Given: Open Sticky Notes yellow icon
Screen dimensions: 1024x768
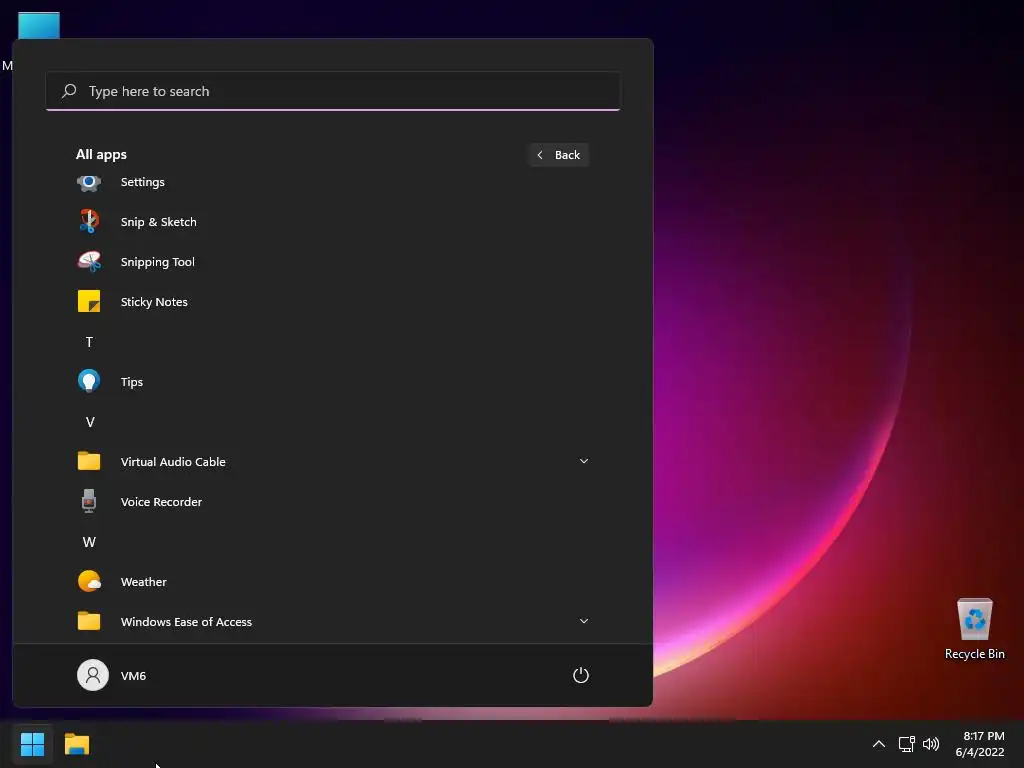Looking at the screenshot, I should coord(89,301).
